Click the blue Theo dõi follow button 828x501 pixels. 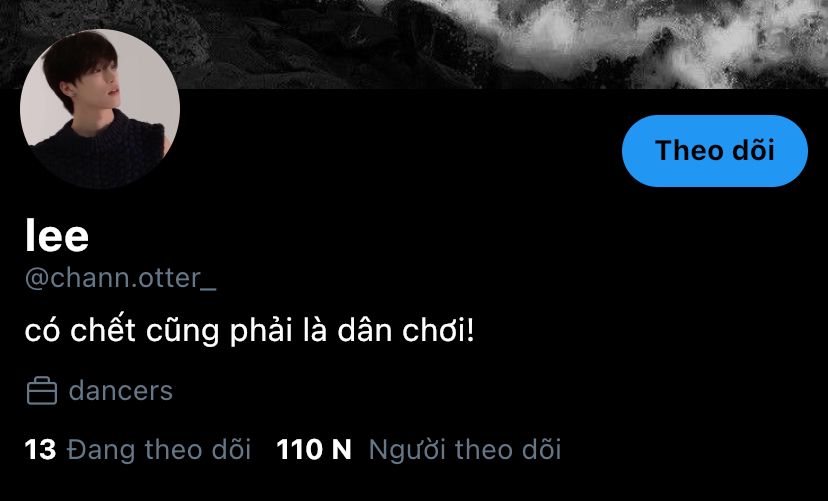coord(714,150)
